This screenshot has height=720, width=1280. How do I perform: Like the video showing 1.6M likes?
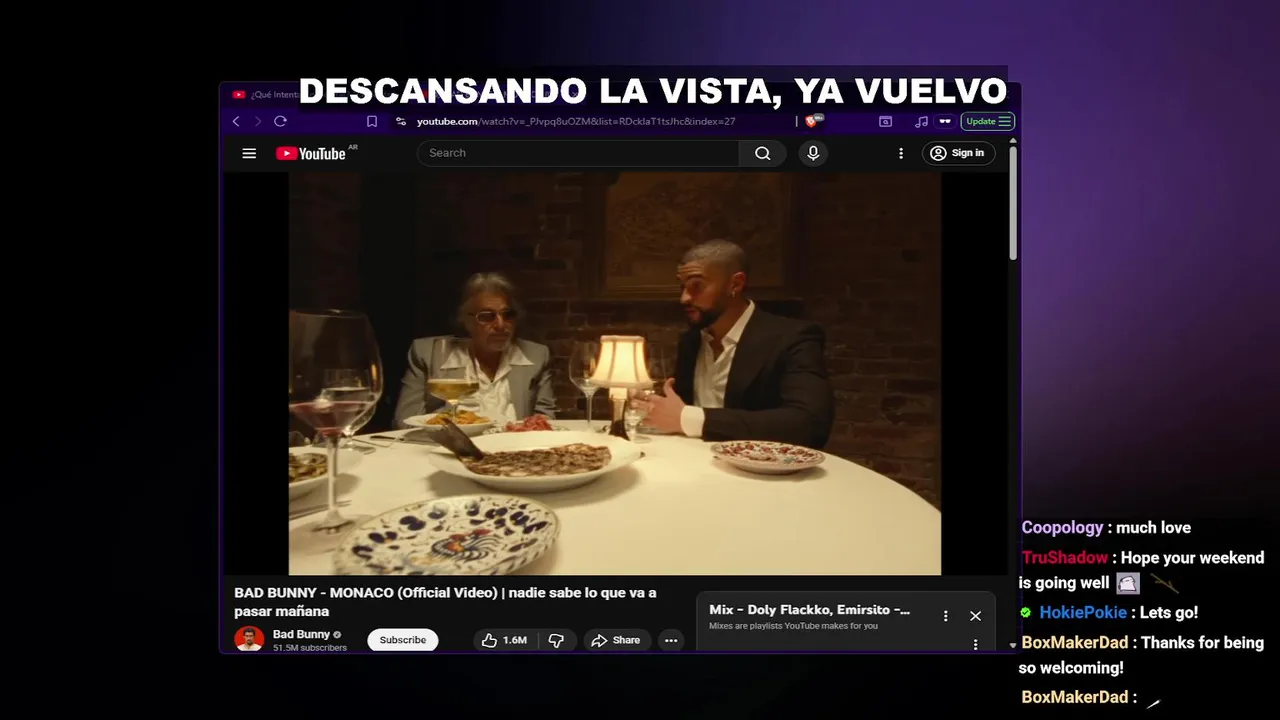coord(505,640)
